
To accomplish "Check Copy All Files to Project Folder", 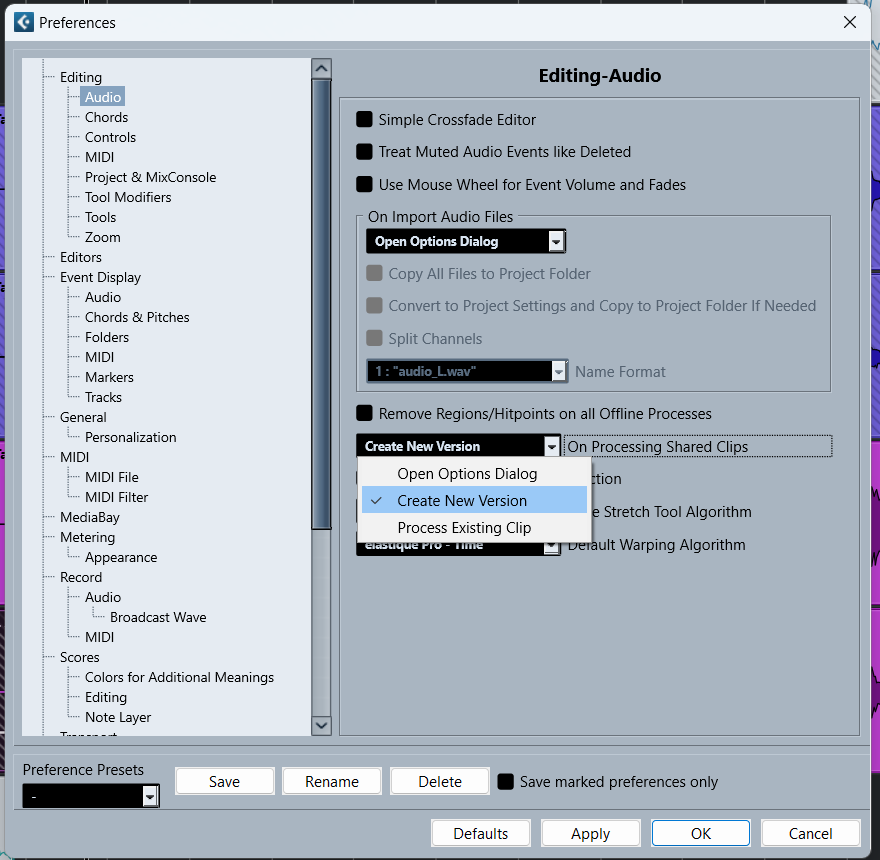I will pyautogui.click(x=374, y=273).
